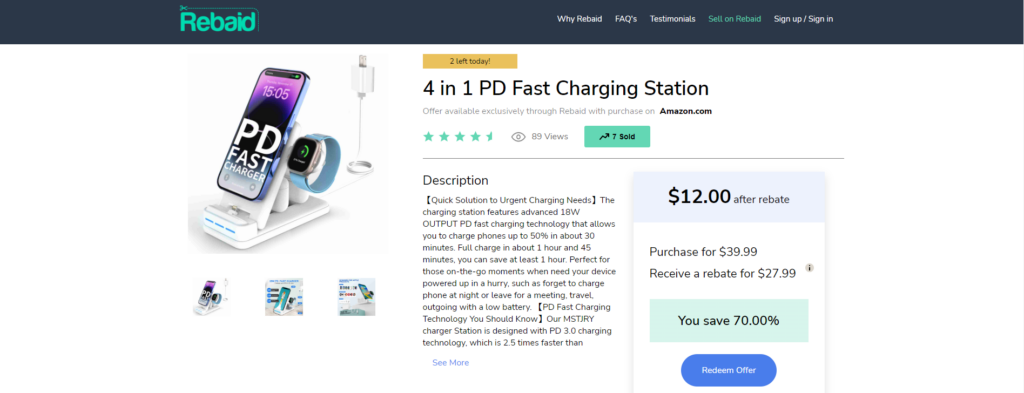Click the Amazon.com link

[686, 111]
